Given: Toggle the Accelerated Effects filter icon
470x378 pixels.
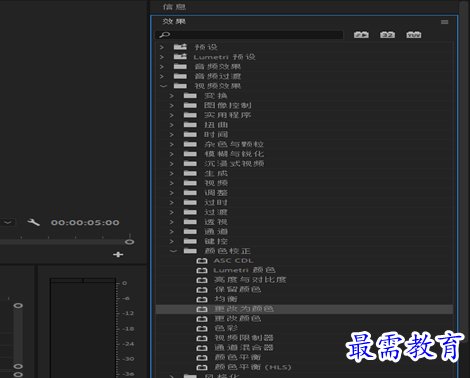Looking at the screenshot, I should [361, 35].
